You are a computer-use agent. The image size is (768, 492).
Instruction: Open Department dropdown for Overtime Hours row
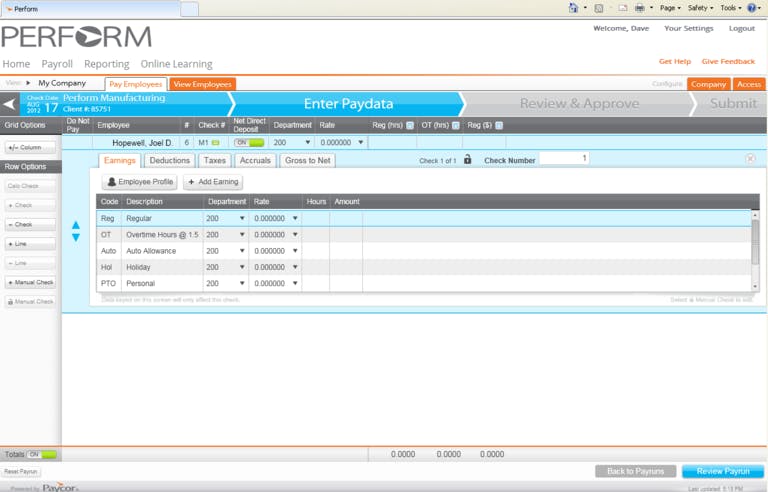point(242,235)
